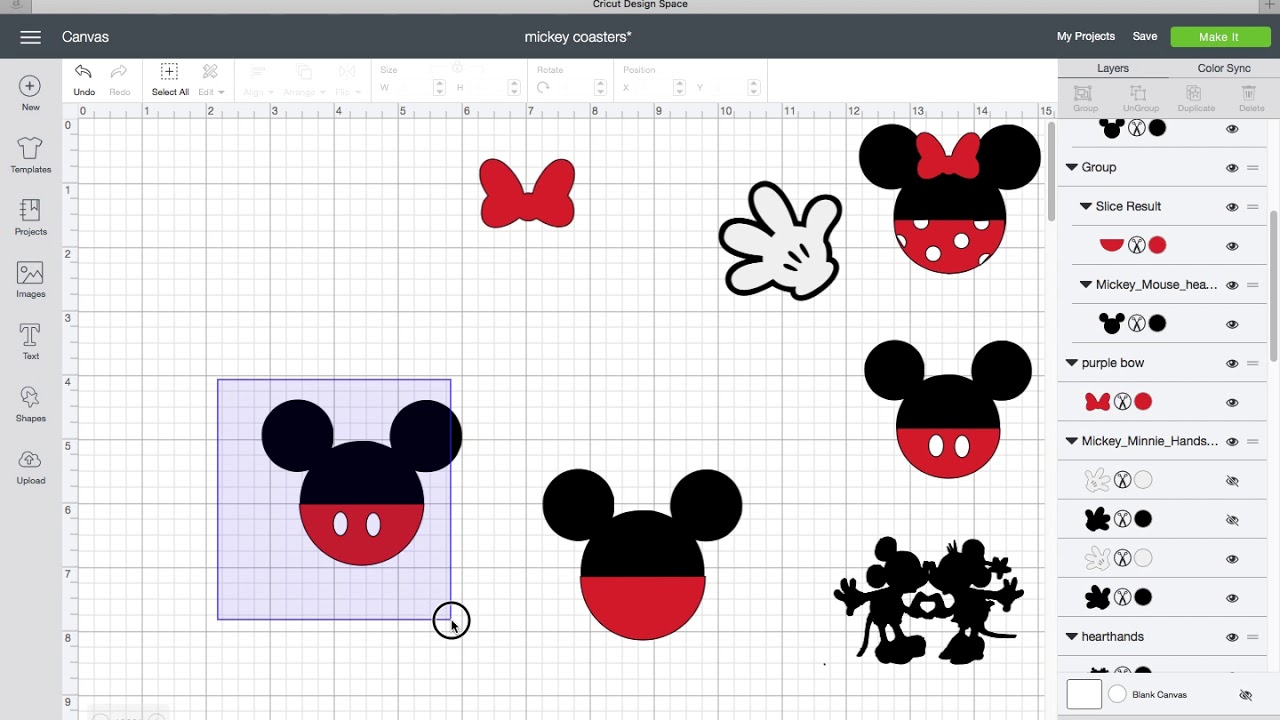The height and width of the screenshot is (720, 1280).
Task: Open the Shapes tool
Action: click(x=30, y=404)
